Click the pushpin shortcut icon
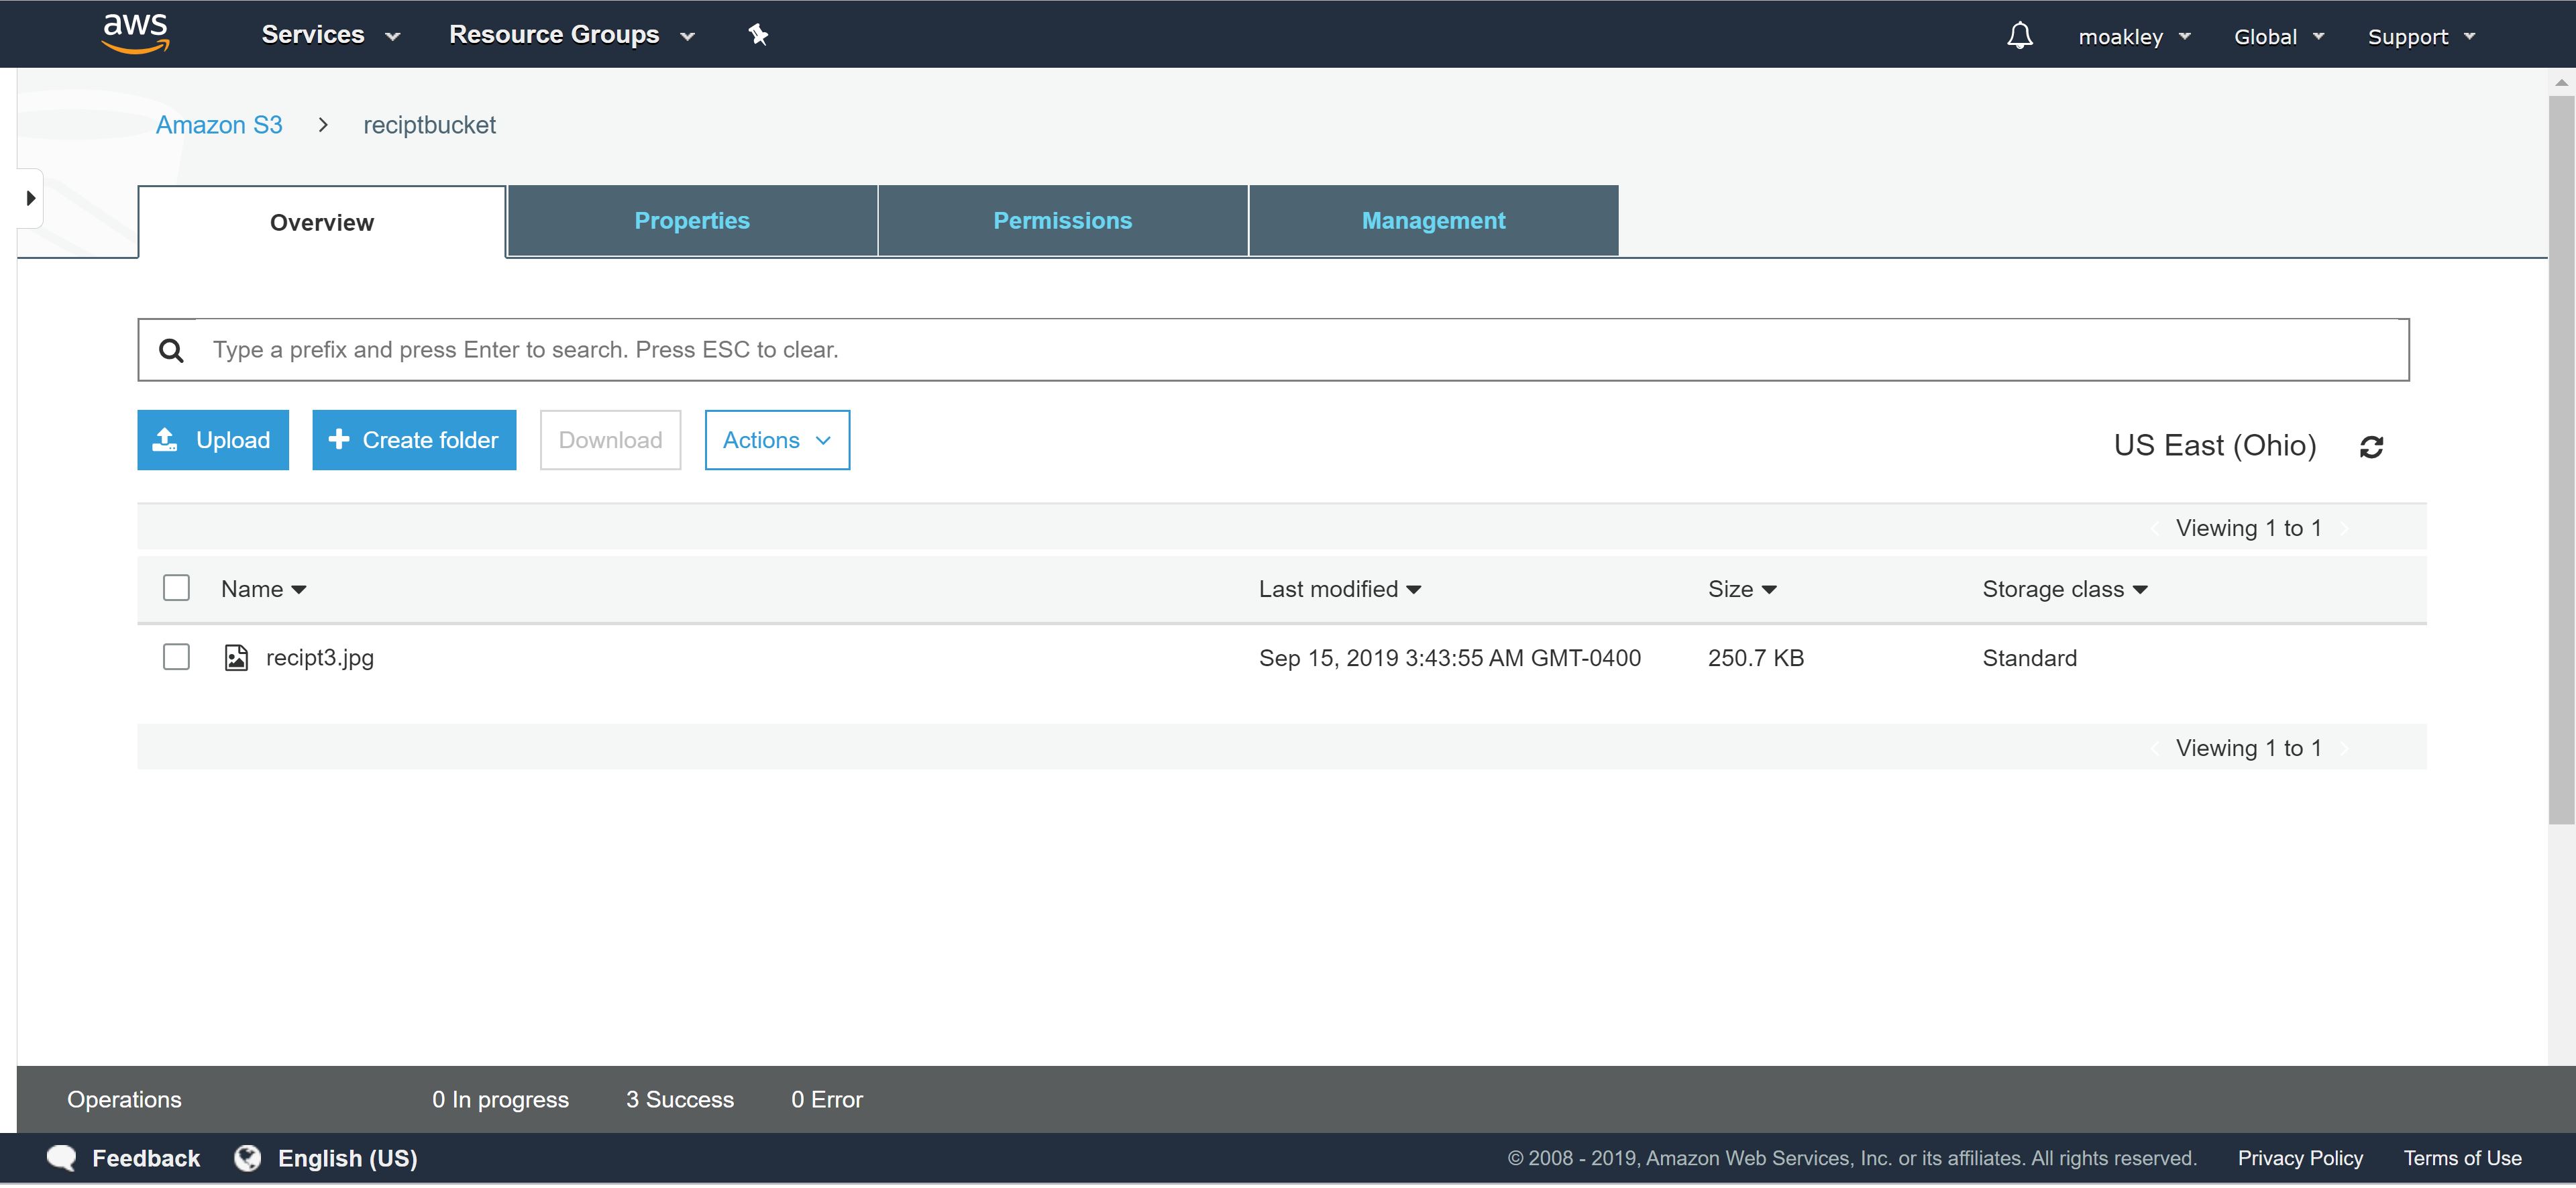The height and width of the screenshot is (1188, 2576). pyautogui.click(x=758, y=35)
